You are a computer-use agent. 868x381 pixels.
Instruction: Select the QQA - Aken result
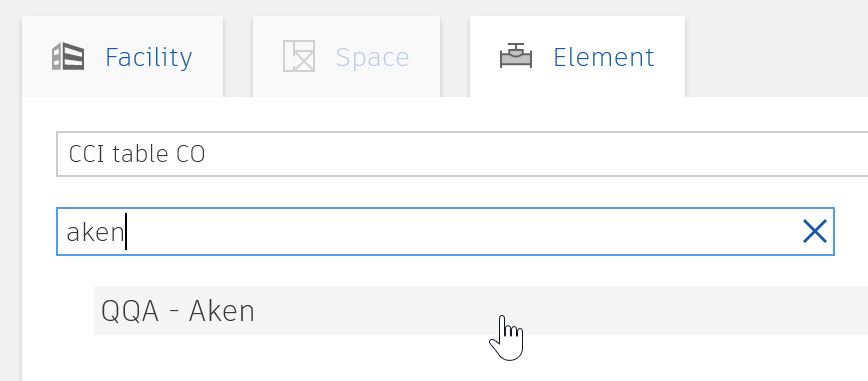(x=481, y=311)
